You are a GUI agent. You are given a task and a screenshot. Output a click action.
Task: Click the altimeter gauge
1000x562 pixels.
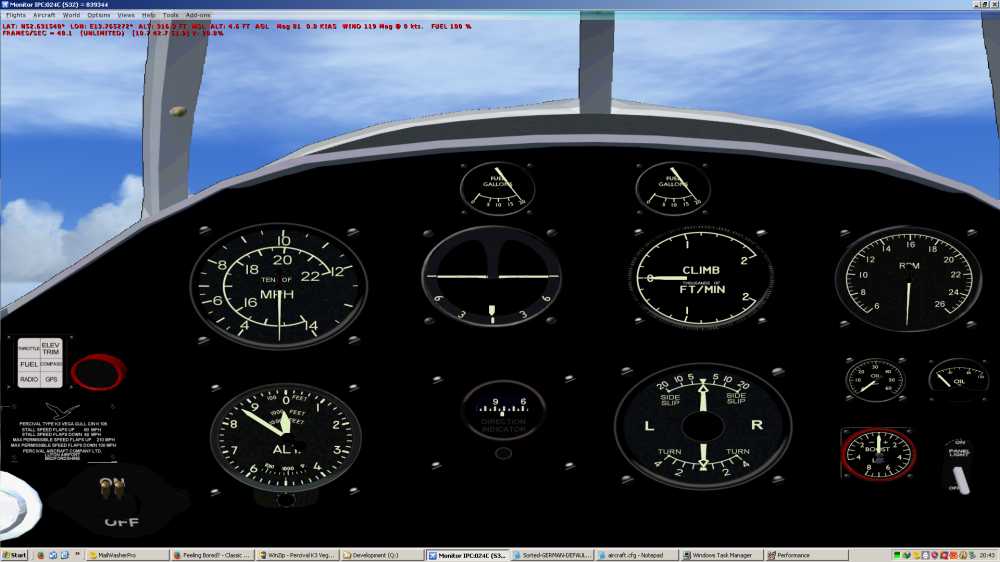point(285,437)
